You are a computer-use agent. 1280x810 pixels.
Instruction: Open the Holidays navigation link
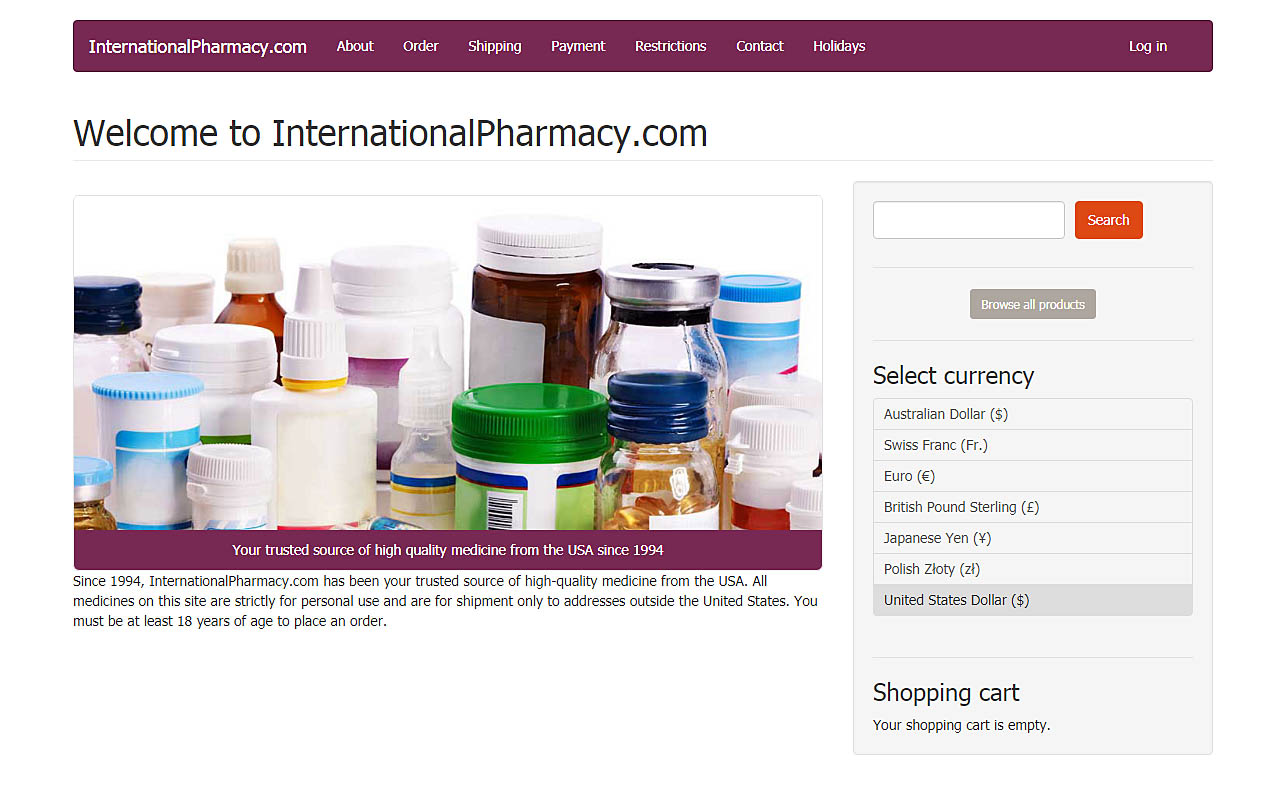(839, 46)
